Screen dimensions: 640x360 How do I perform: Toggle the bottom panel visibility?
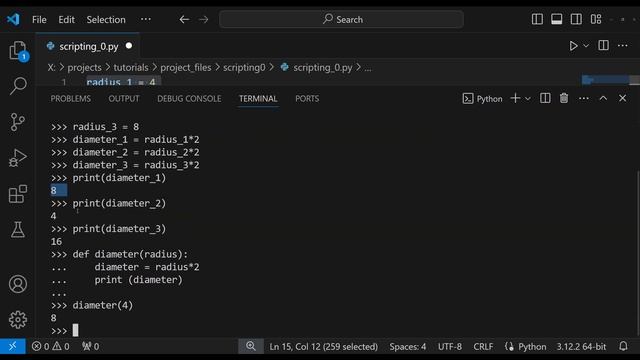pos(556,19)
